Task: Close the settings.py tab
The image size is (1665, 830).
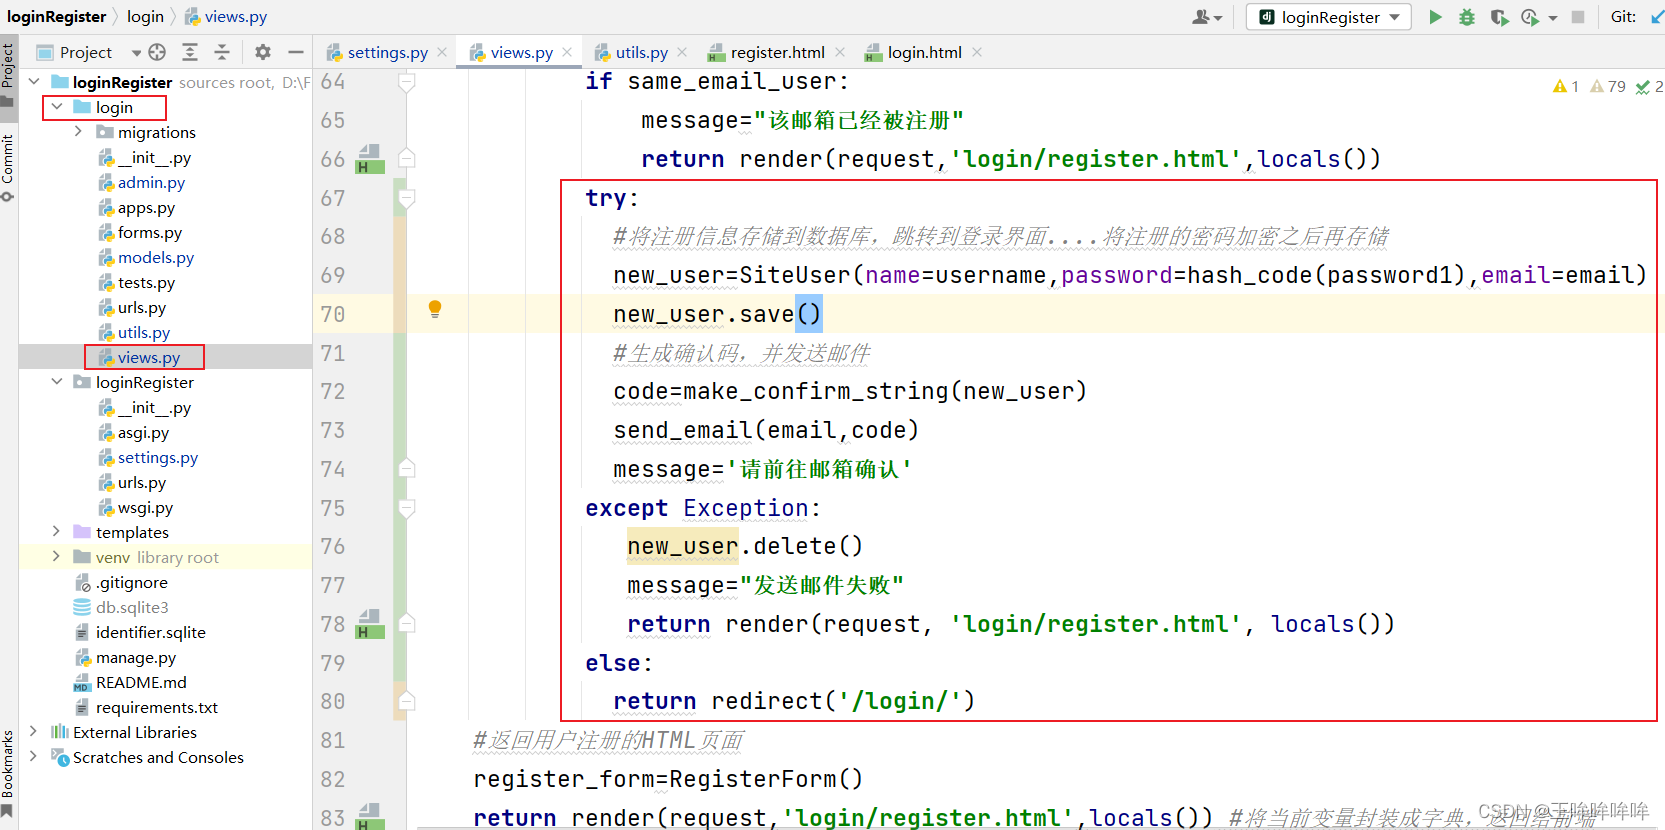Action: pyautogui.click(x=442, y=52)
